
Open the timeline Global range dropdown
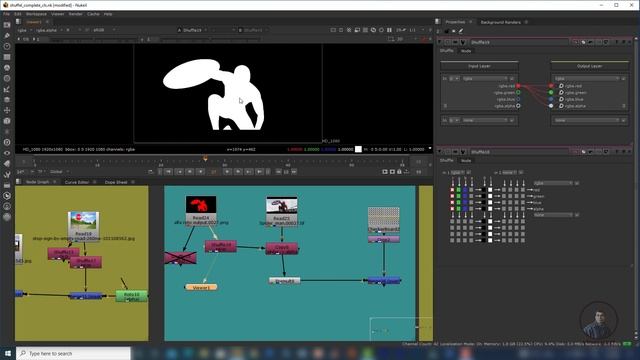60,172
